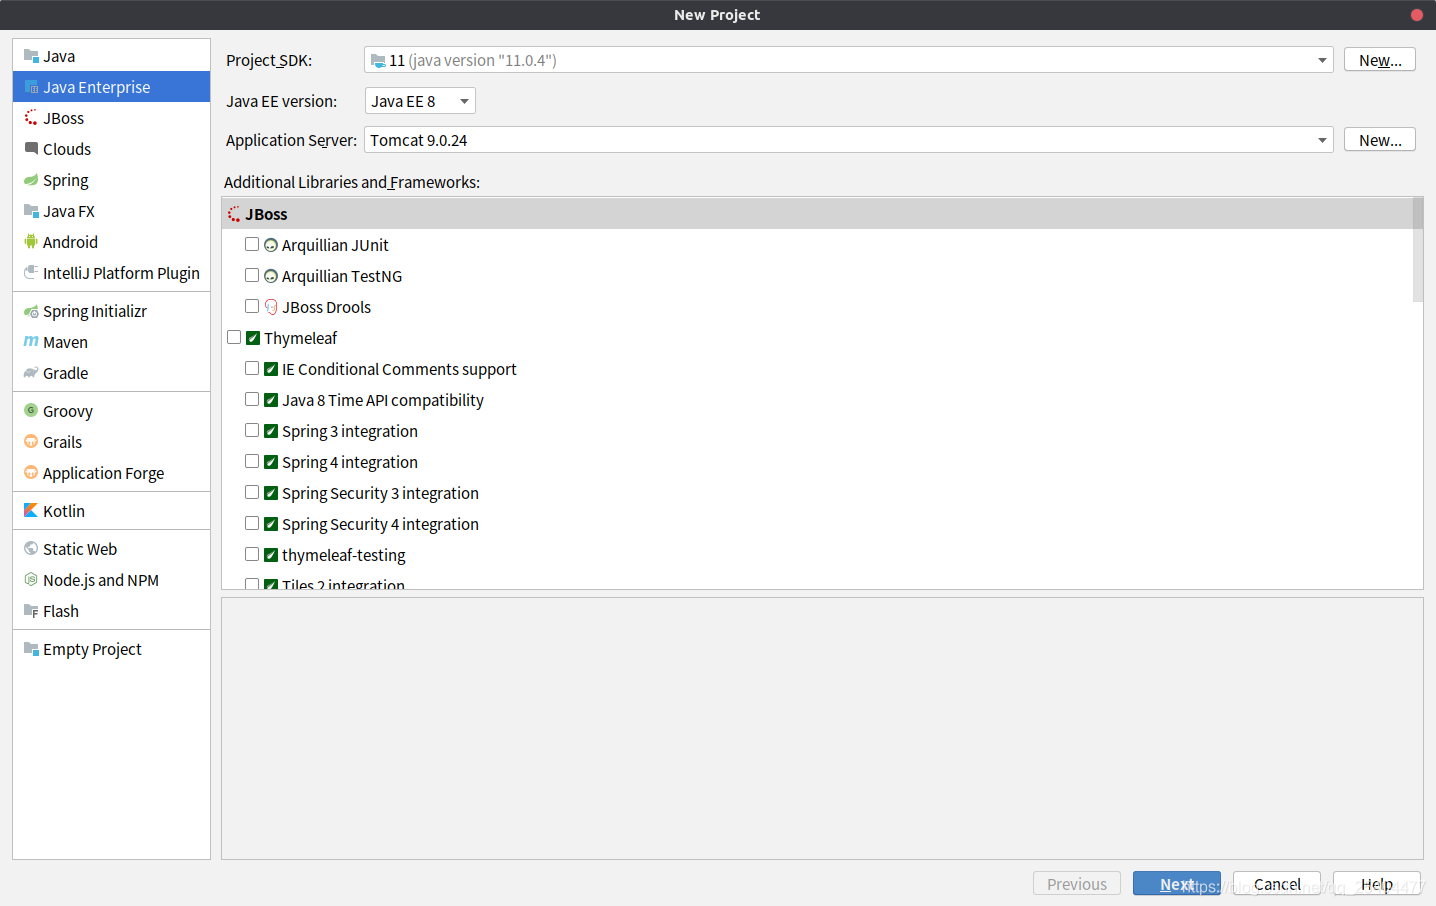Click the 'Spring Security 4 integration' label
The height and width of the screenshot is (906, 1436).
(380, 524)
